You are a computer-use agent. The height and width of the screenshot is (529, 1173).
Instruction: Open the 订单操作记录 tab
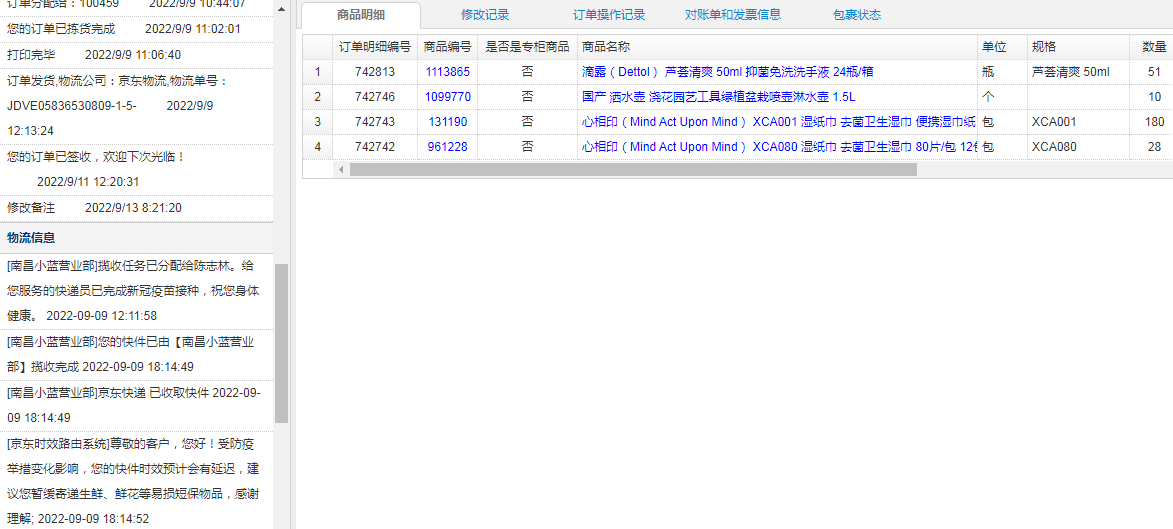coord(609,15)
